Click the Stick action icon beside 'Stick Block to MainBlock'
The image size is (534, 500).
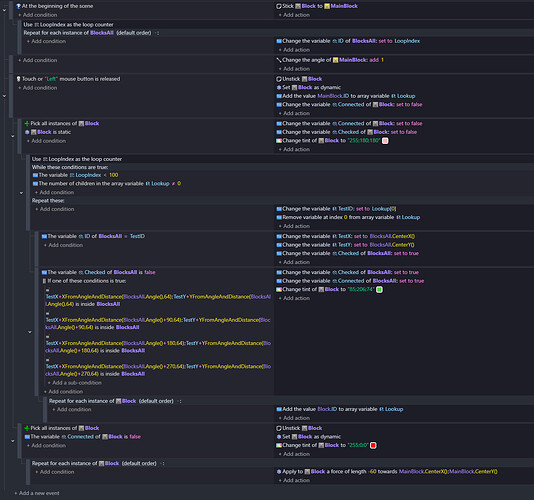(279, 6)
